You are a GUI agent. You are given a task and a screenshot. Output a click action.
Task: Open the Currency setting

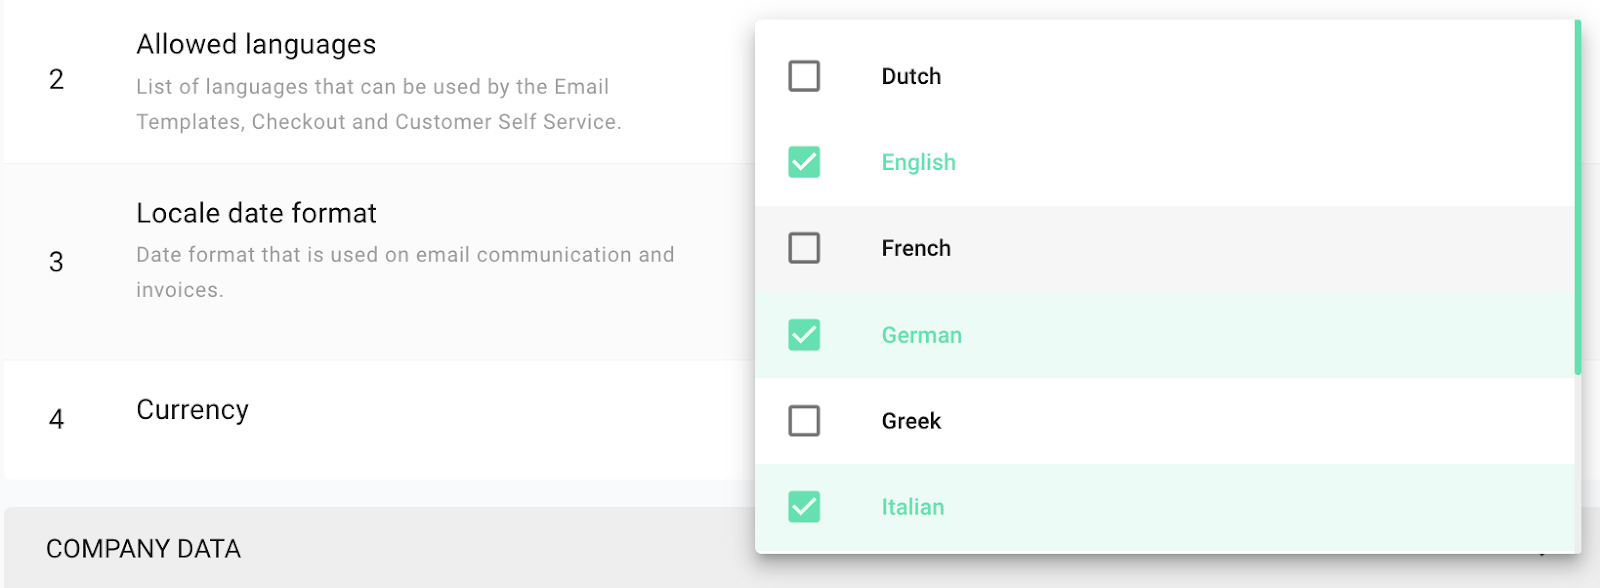[x=192, y=410]
